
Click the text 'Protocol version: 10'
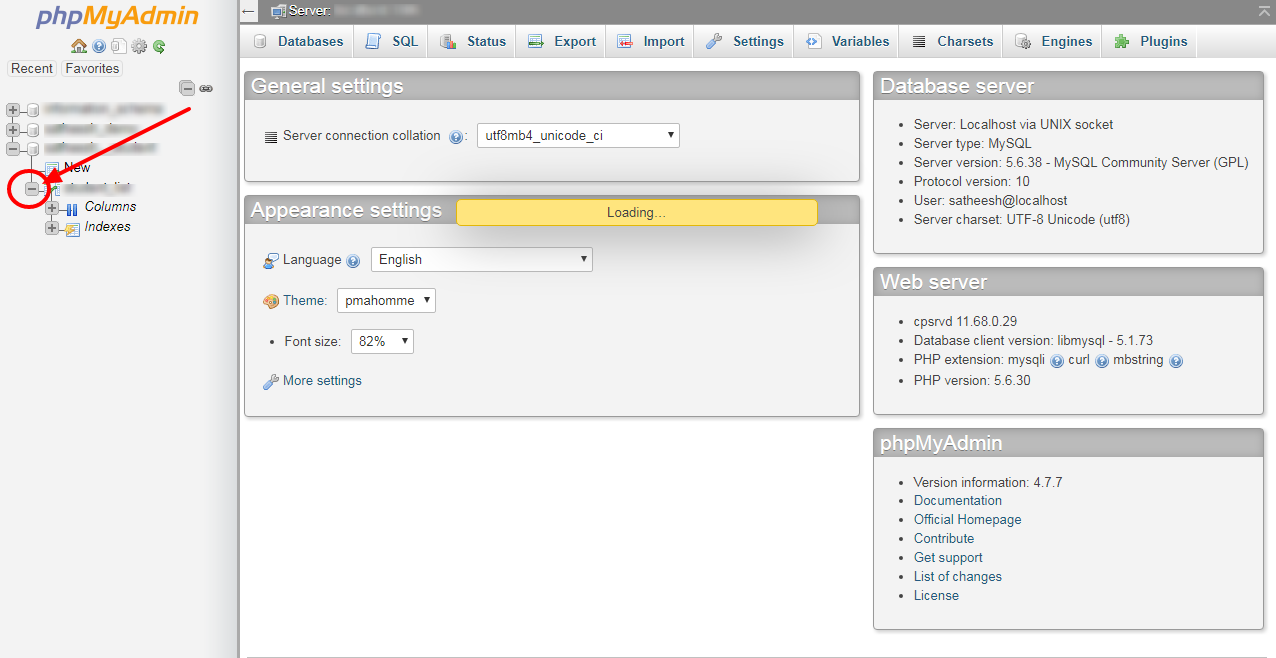(971, 182)
